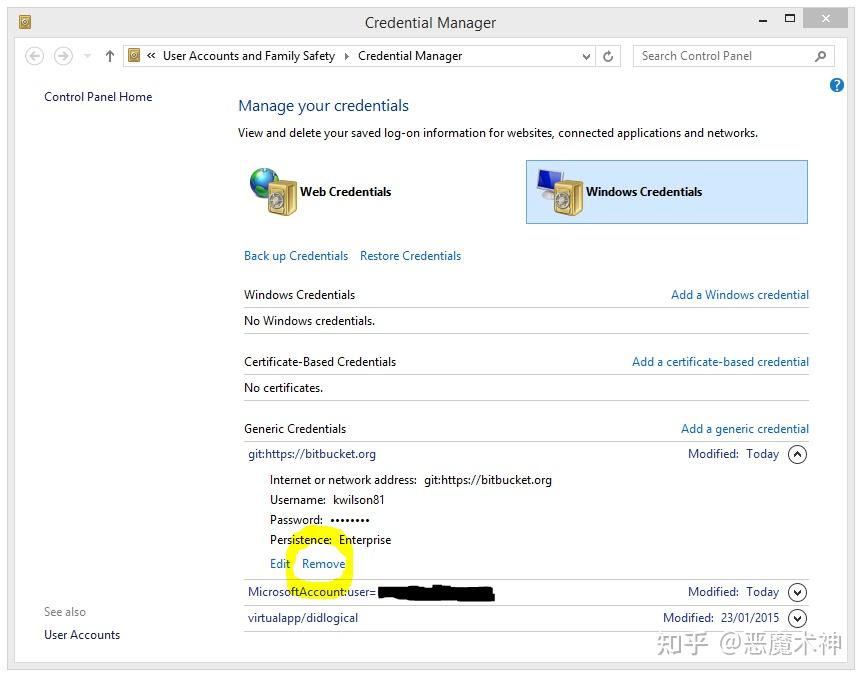Select Control Panel Home
Viewport: 864px width, 678px height.
point(97,96)
